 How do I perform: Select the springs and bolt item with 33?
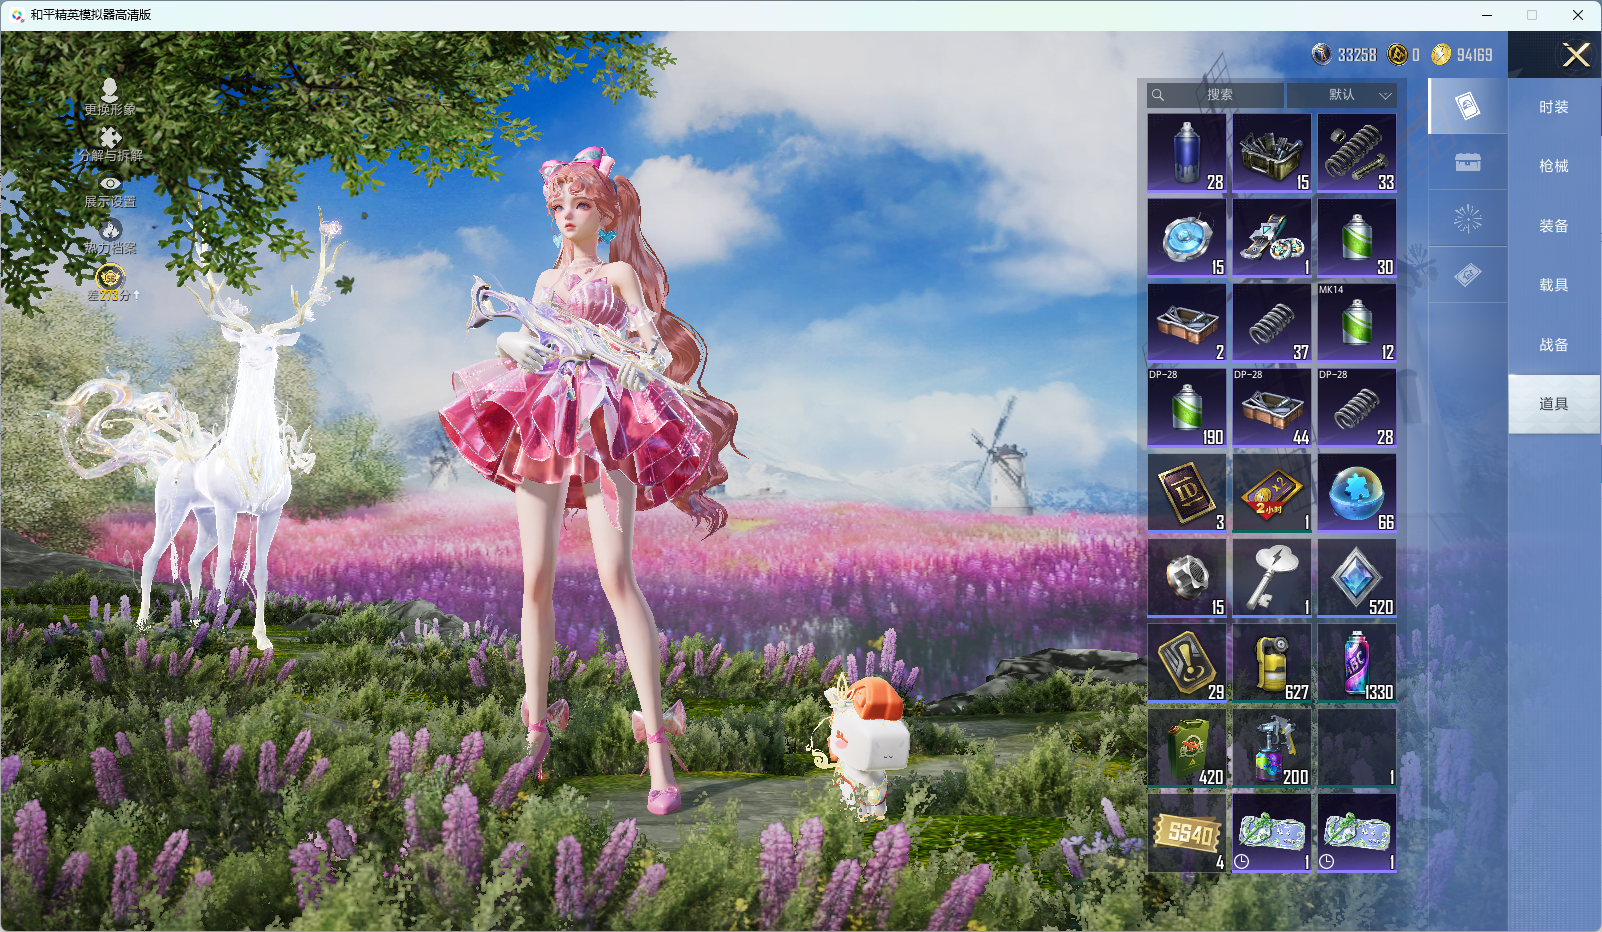tap(1357, 153)
